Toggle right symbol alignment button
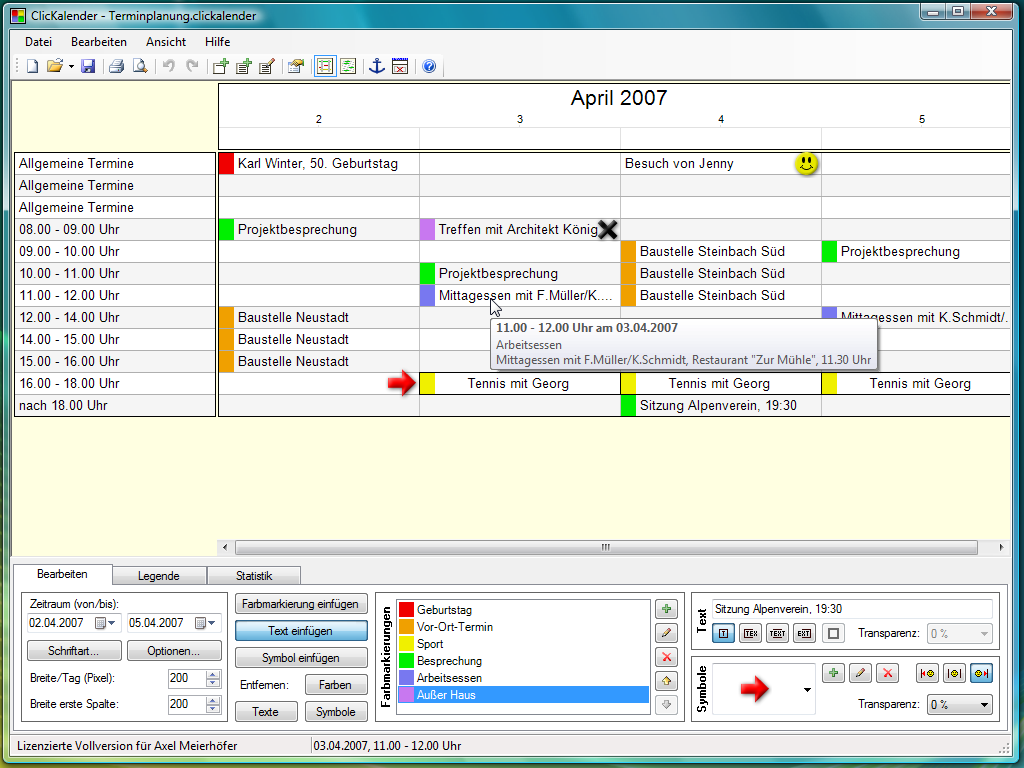The height and width of the screenshot is (768, 1024). (x=981, y=673)
